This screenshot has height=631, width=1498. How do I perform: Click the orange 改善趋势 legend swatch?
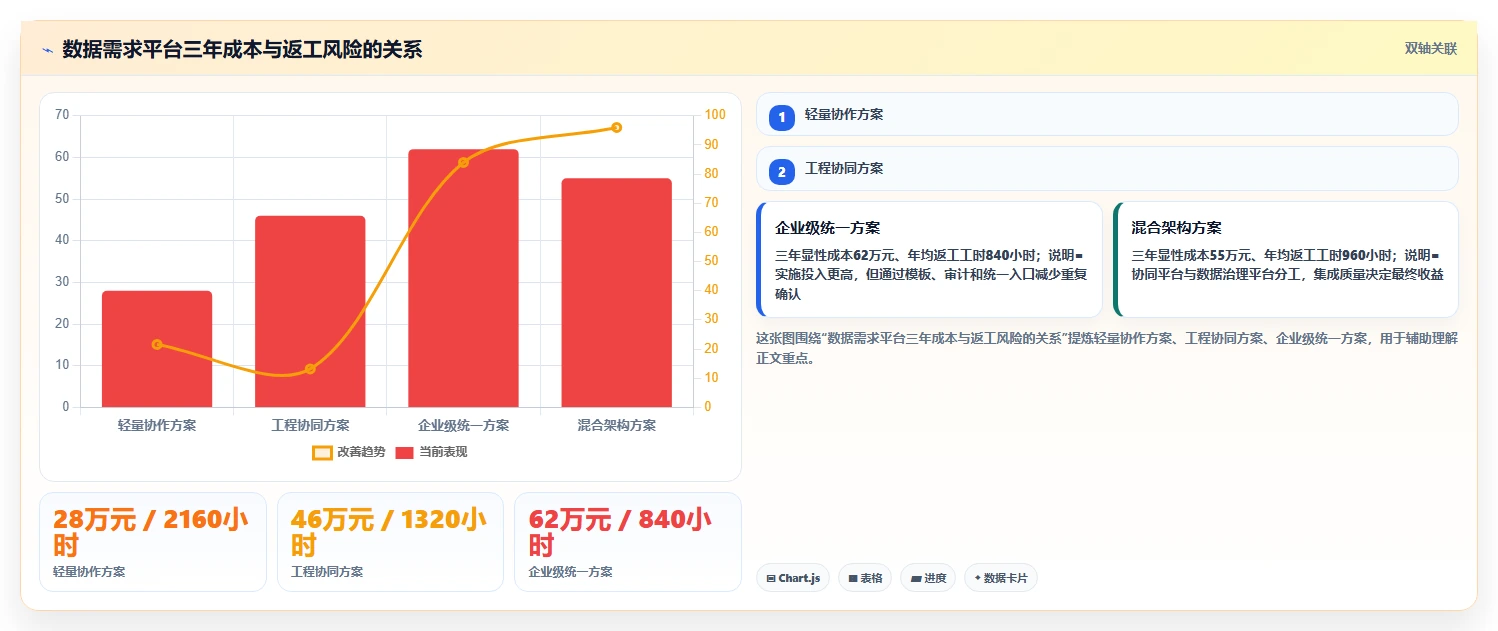point(322,452)
